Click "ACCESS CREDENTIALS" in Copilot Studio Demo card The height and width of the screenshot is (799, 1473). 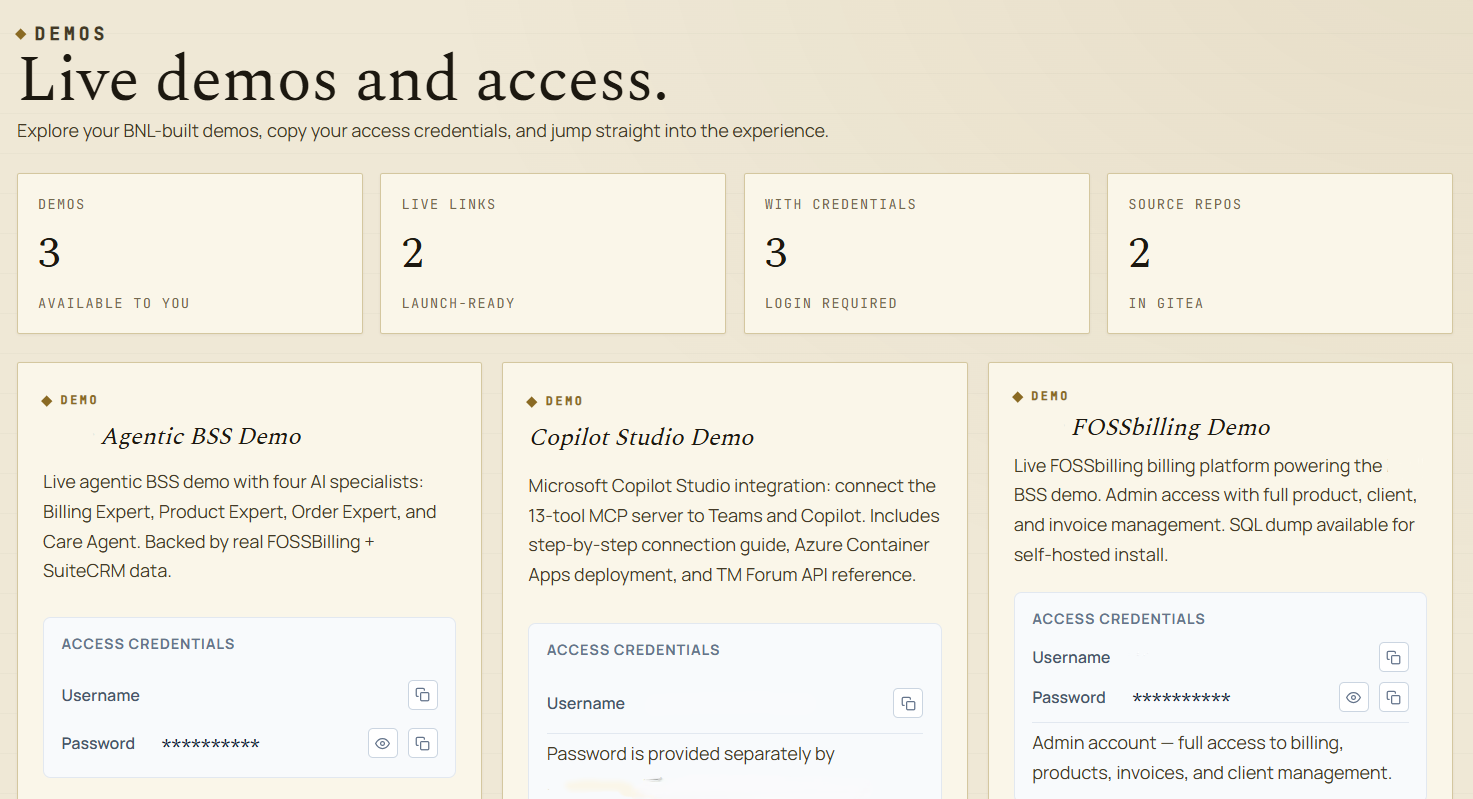(x=633, y=650)
